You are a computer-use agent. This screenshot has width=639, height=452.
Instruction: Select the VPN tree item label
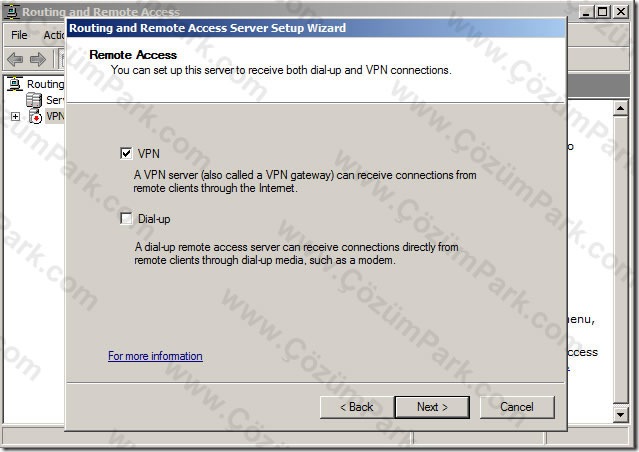point(55,116)
